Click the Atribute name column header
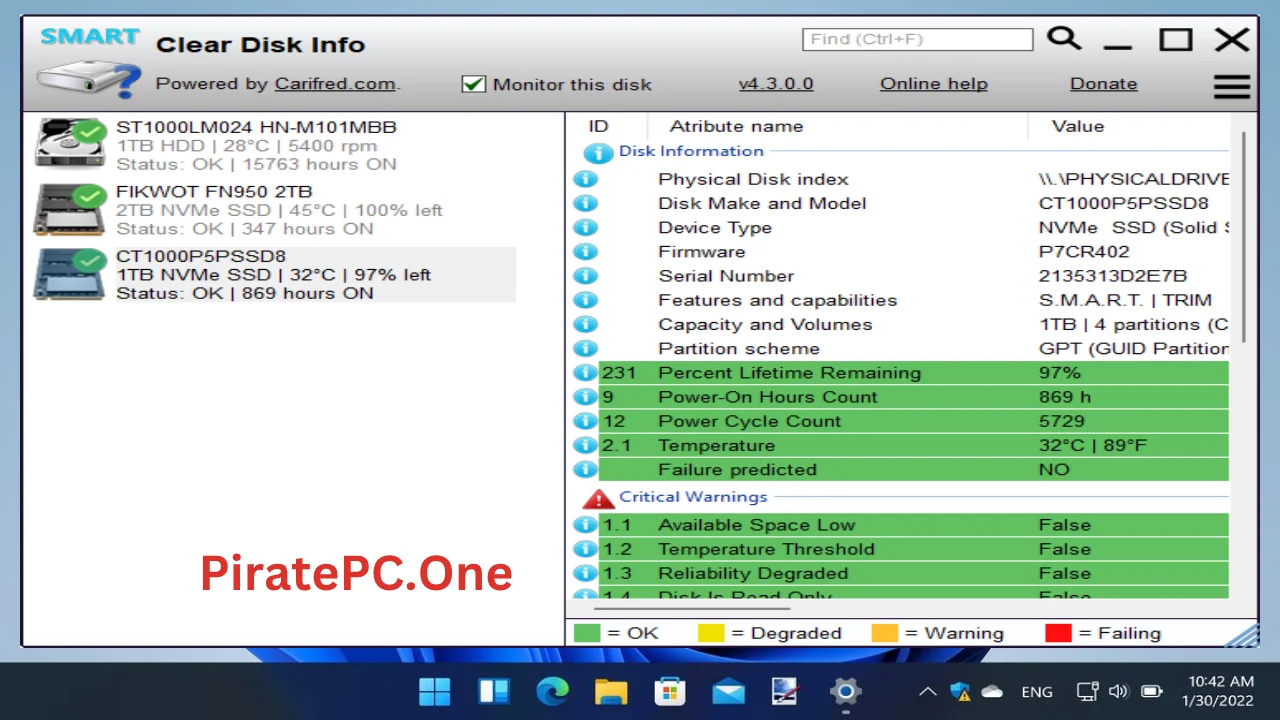This screenshot has height=720, width=1280. (736, 126)
